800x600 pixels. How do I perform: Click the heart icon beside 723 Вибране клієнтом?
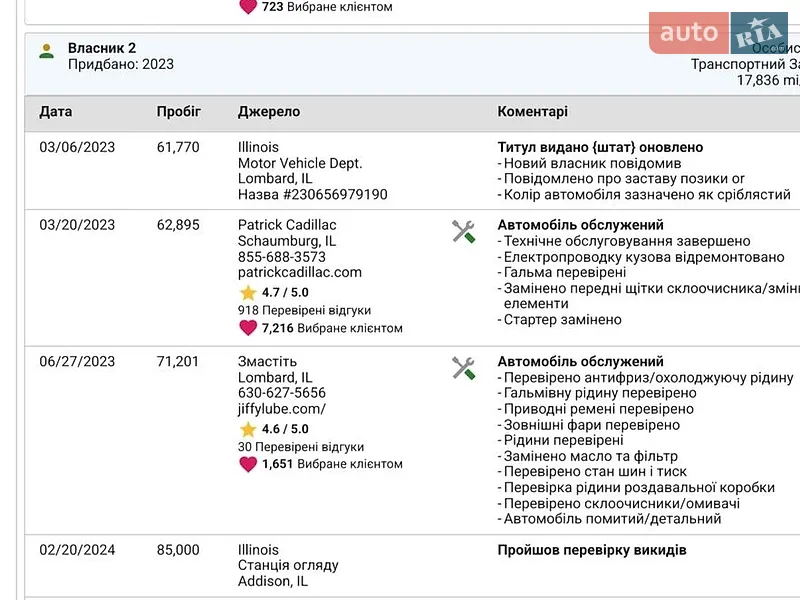(248, 7)
